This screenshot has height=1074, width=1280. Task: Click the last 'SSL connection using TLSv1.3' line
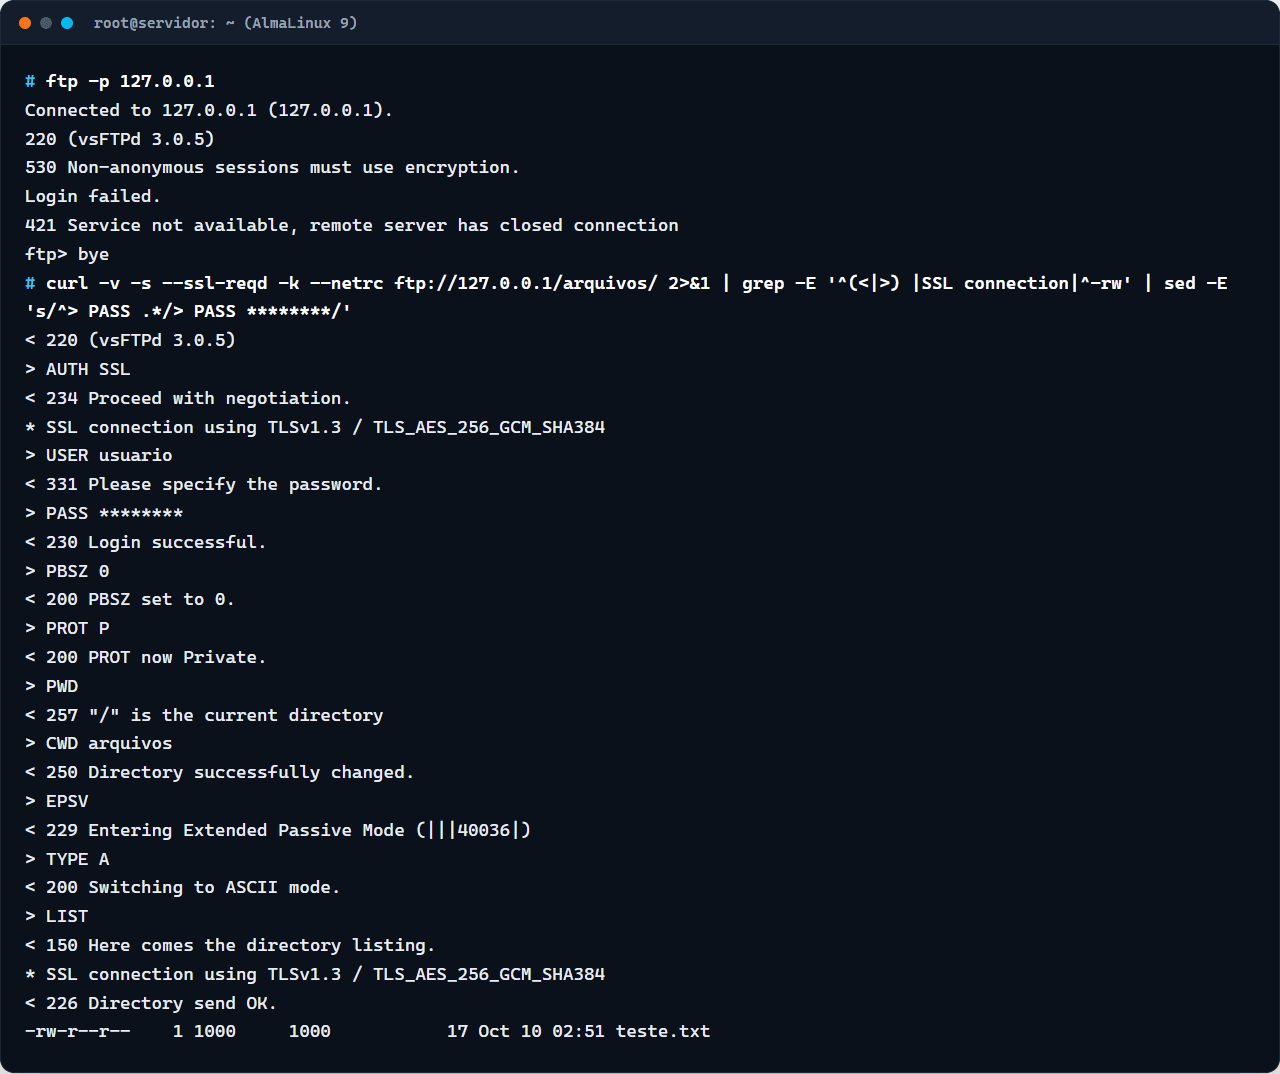pos(315,974)
